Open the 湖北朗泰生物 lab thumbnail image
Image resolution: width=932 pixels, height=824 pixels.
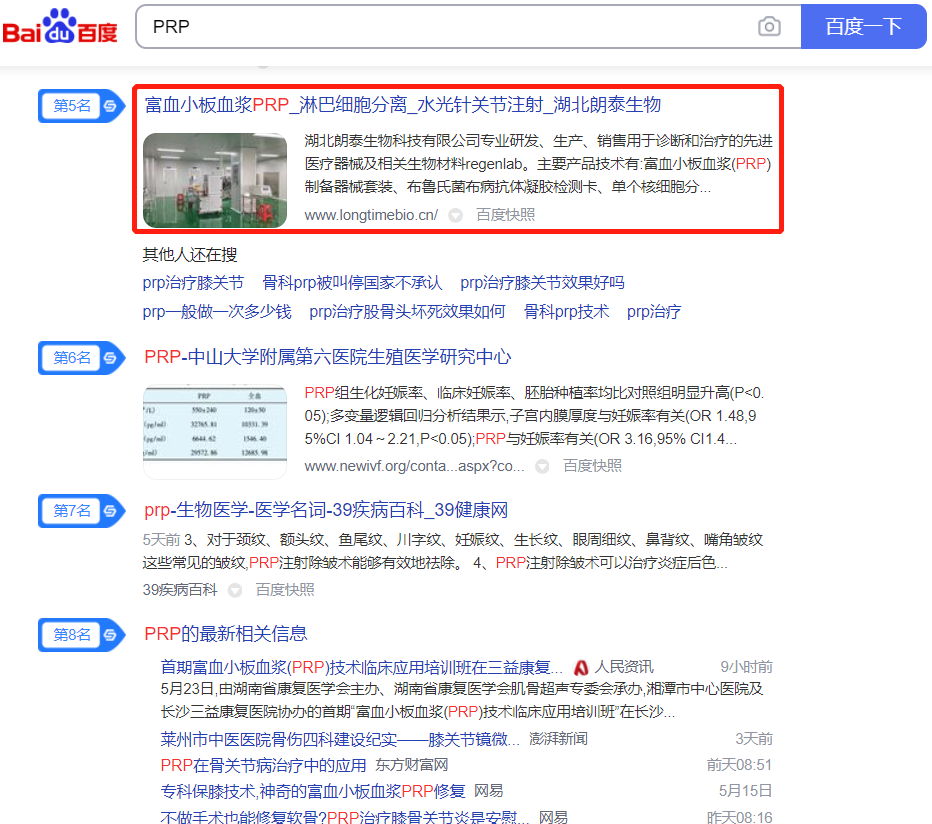(x=215, y=180)
